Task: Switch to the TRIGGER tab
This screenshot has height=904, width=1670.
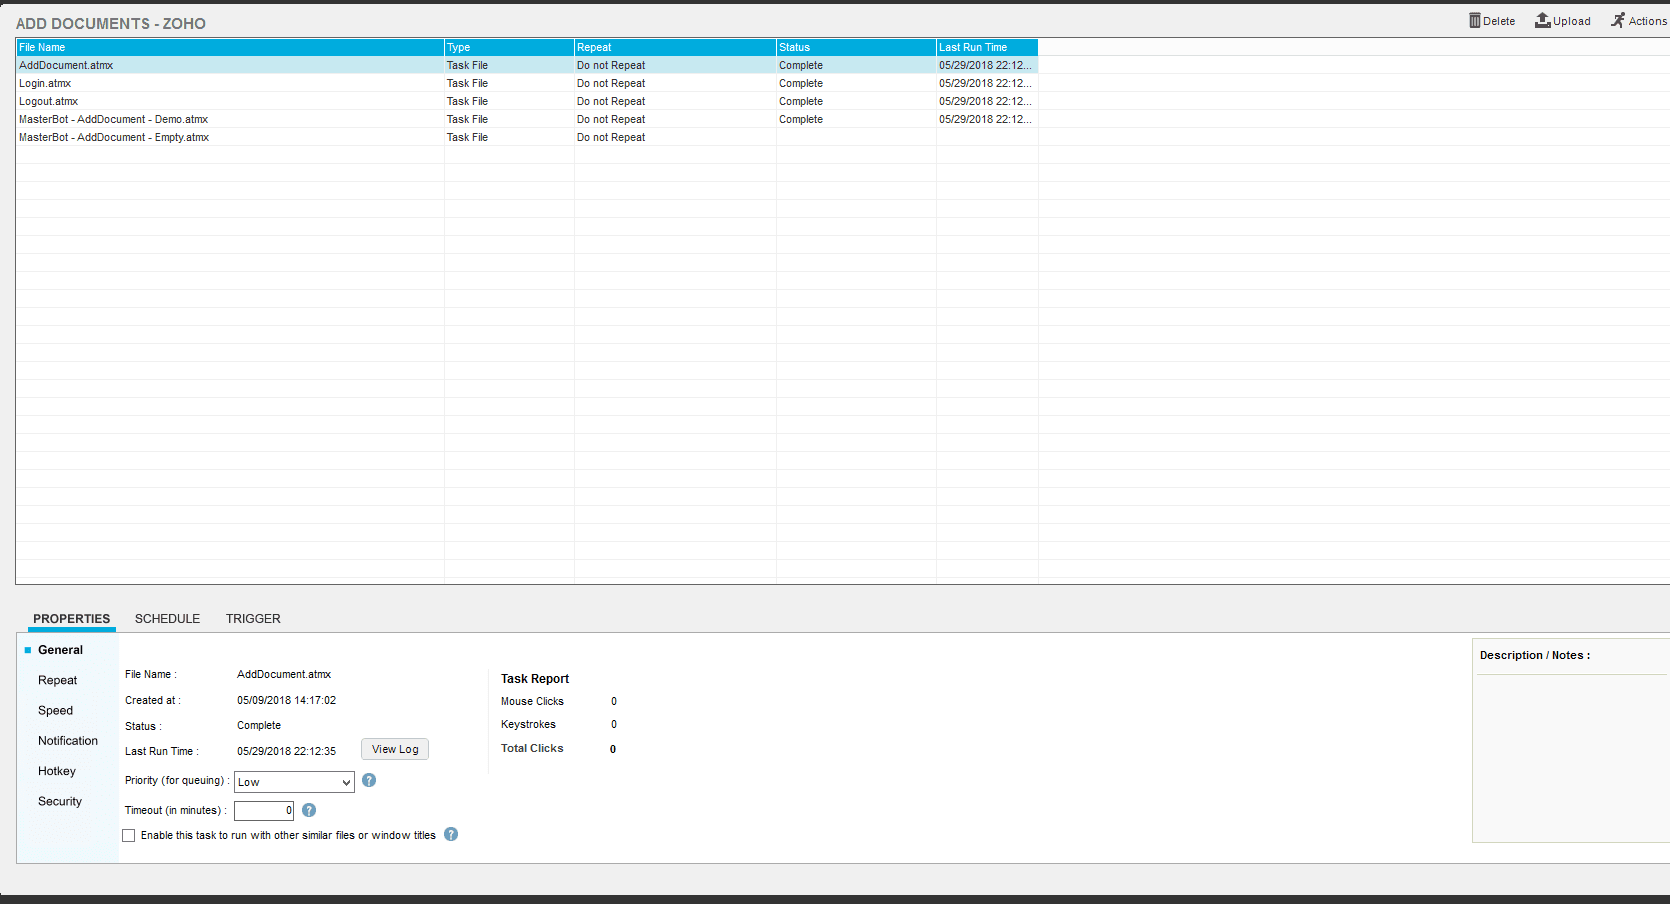Action: tap(253, 619)
